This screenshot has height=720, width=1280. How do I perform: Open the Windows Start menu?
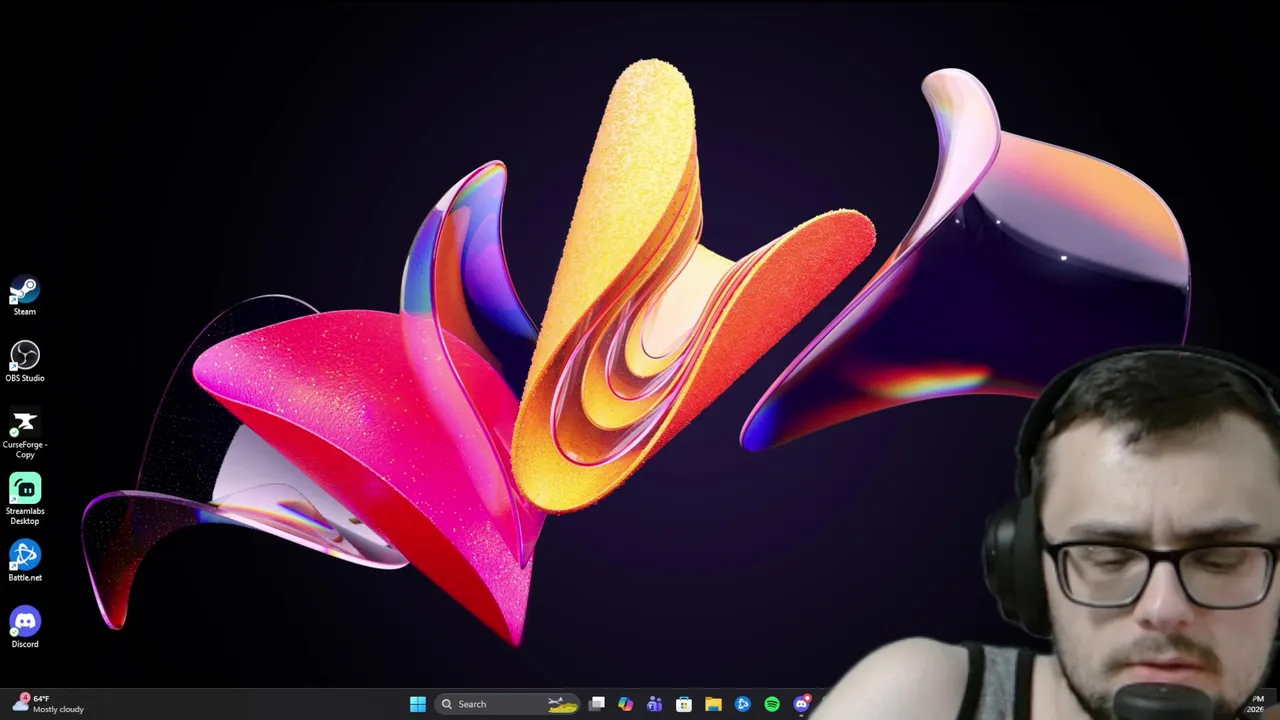point(418,704)
